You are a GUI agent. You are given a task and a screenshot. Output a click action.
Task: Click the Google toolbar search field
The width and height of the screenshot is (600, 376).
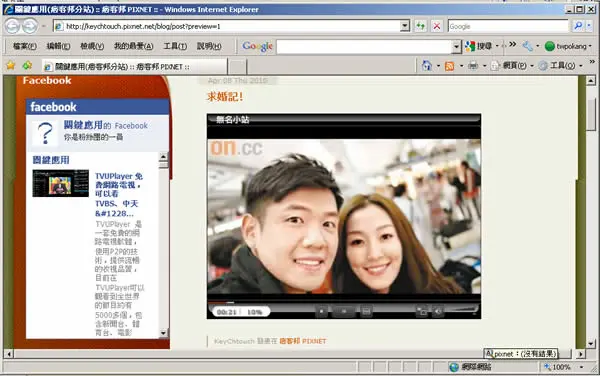[364, 47]
